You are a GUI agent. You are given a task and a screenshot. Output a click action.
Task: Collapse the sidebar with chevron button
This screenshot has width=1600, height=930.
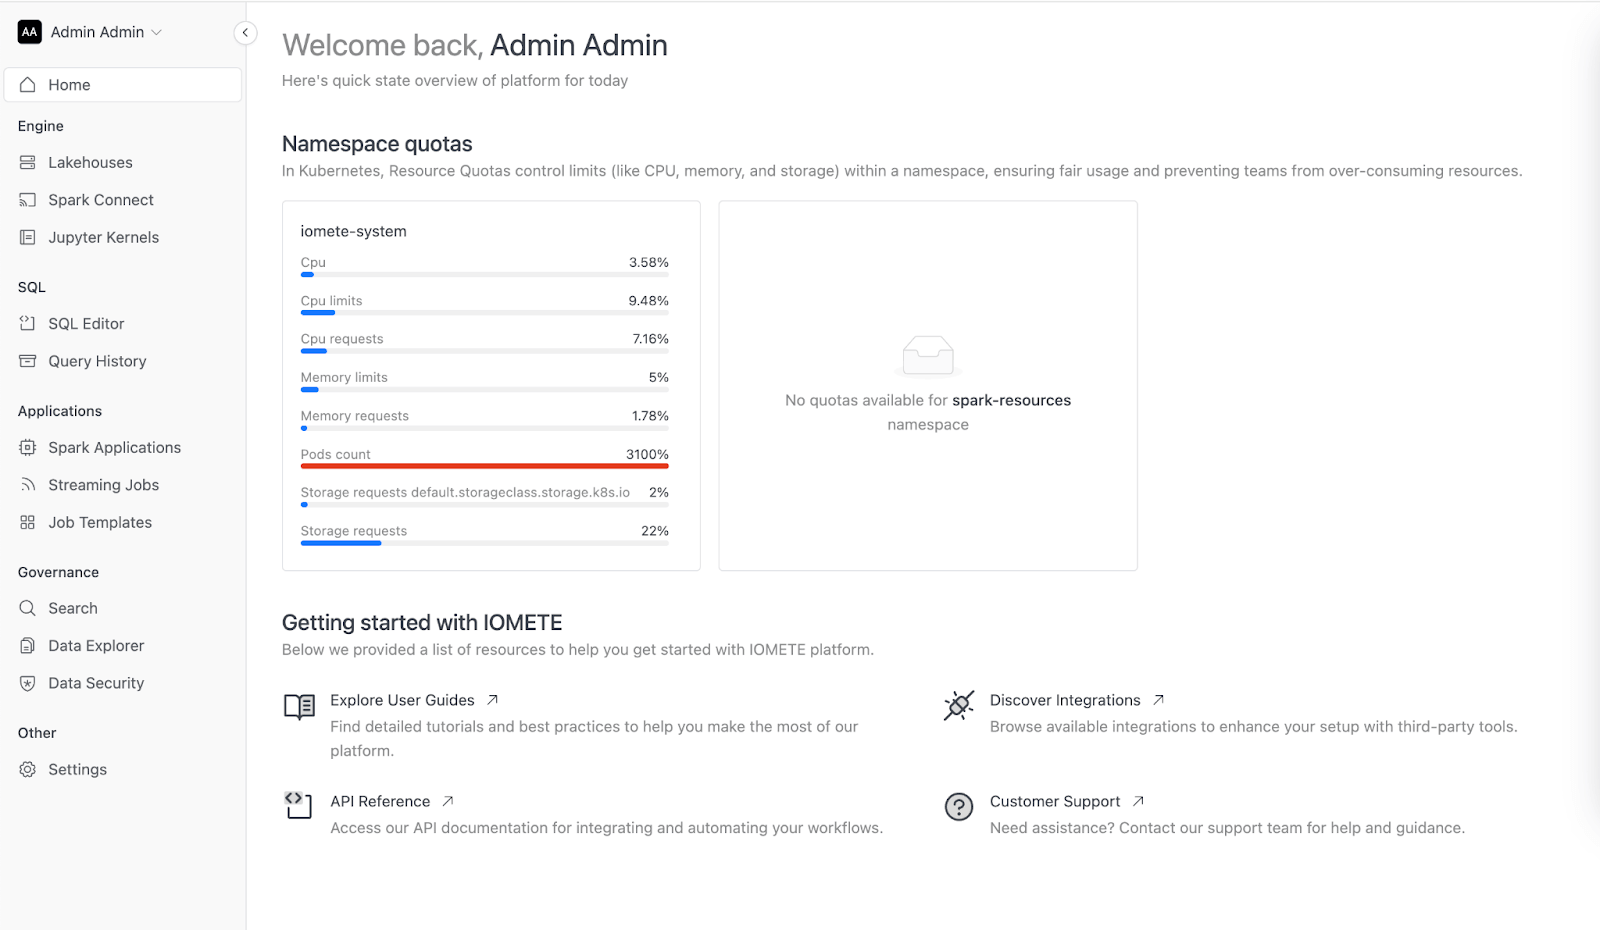click(245, 33)
